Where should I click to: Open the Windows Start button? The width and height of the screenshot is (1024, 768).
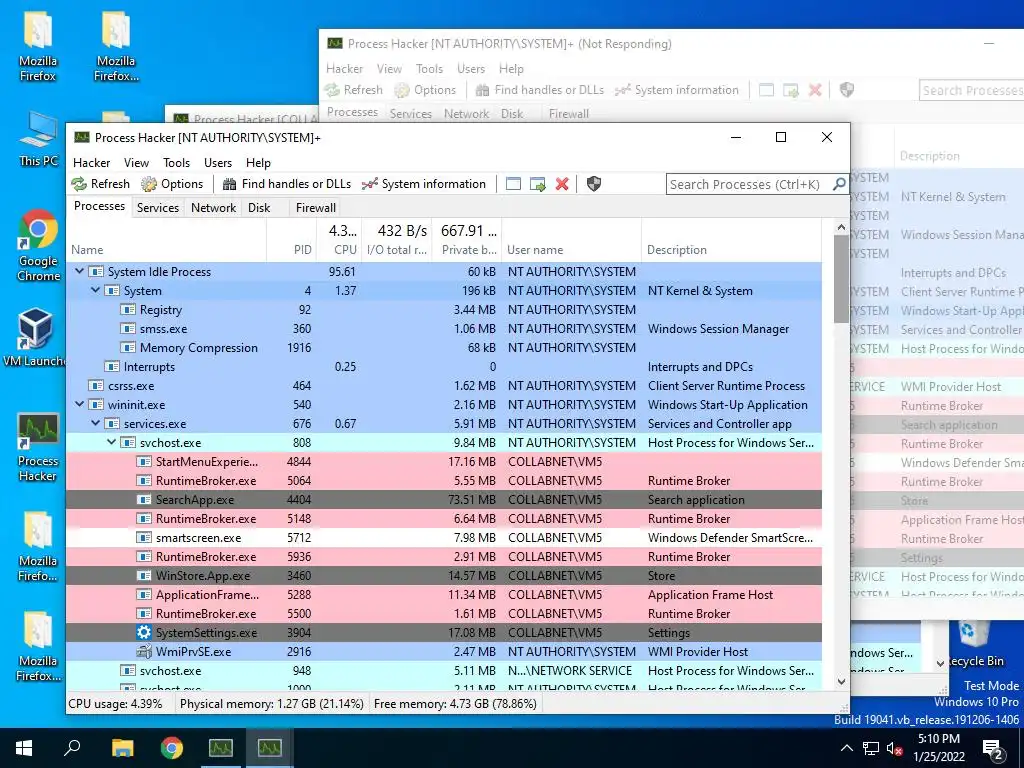pos(24,748)
